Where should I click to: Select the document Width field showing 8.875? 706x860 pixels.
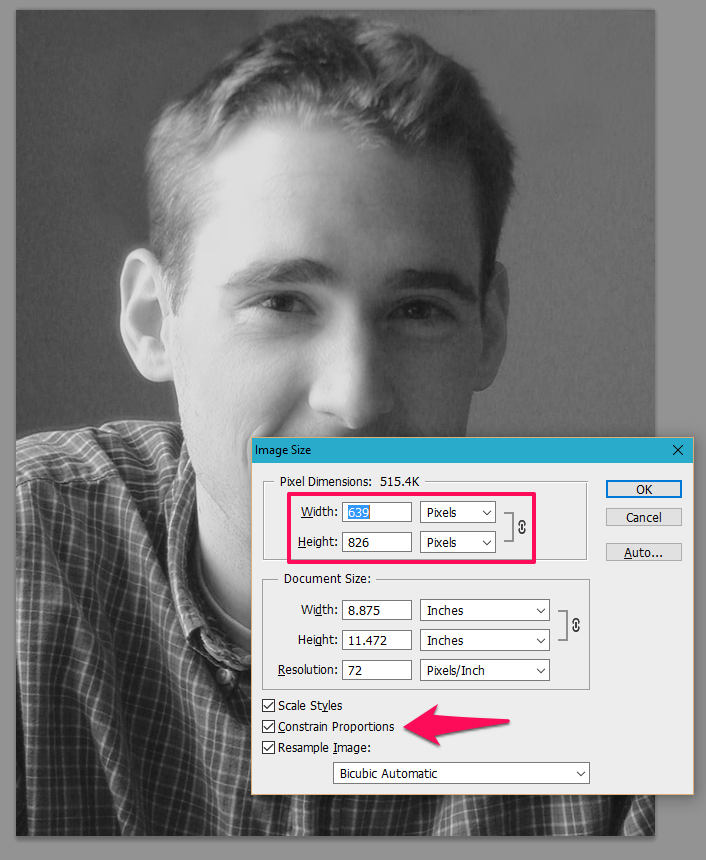coord(377,610)
